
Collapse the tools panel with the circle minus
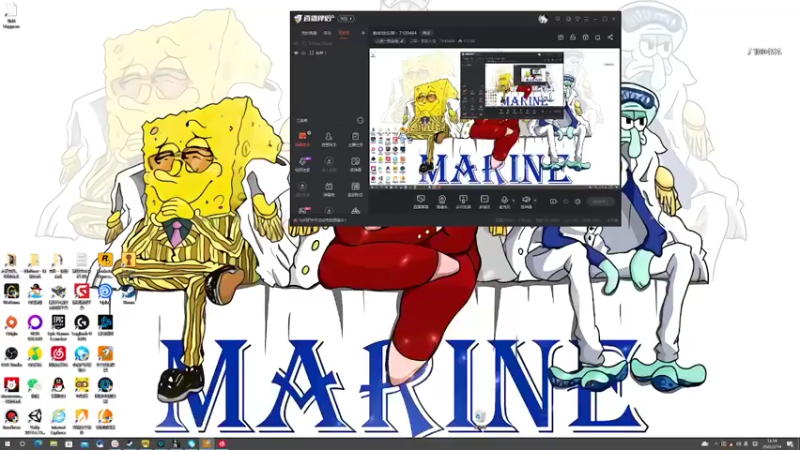[360, 120]
